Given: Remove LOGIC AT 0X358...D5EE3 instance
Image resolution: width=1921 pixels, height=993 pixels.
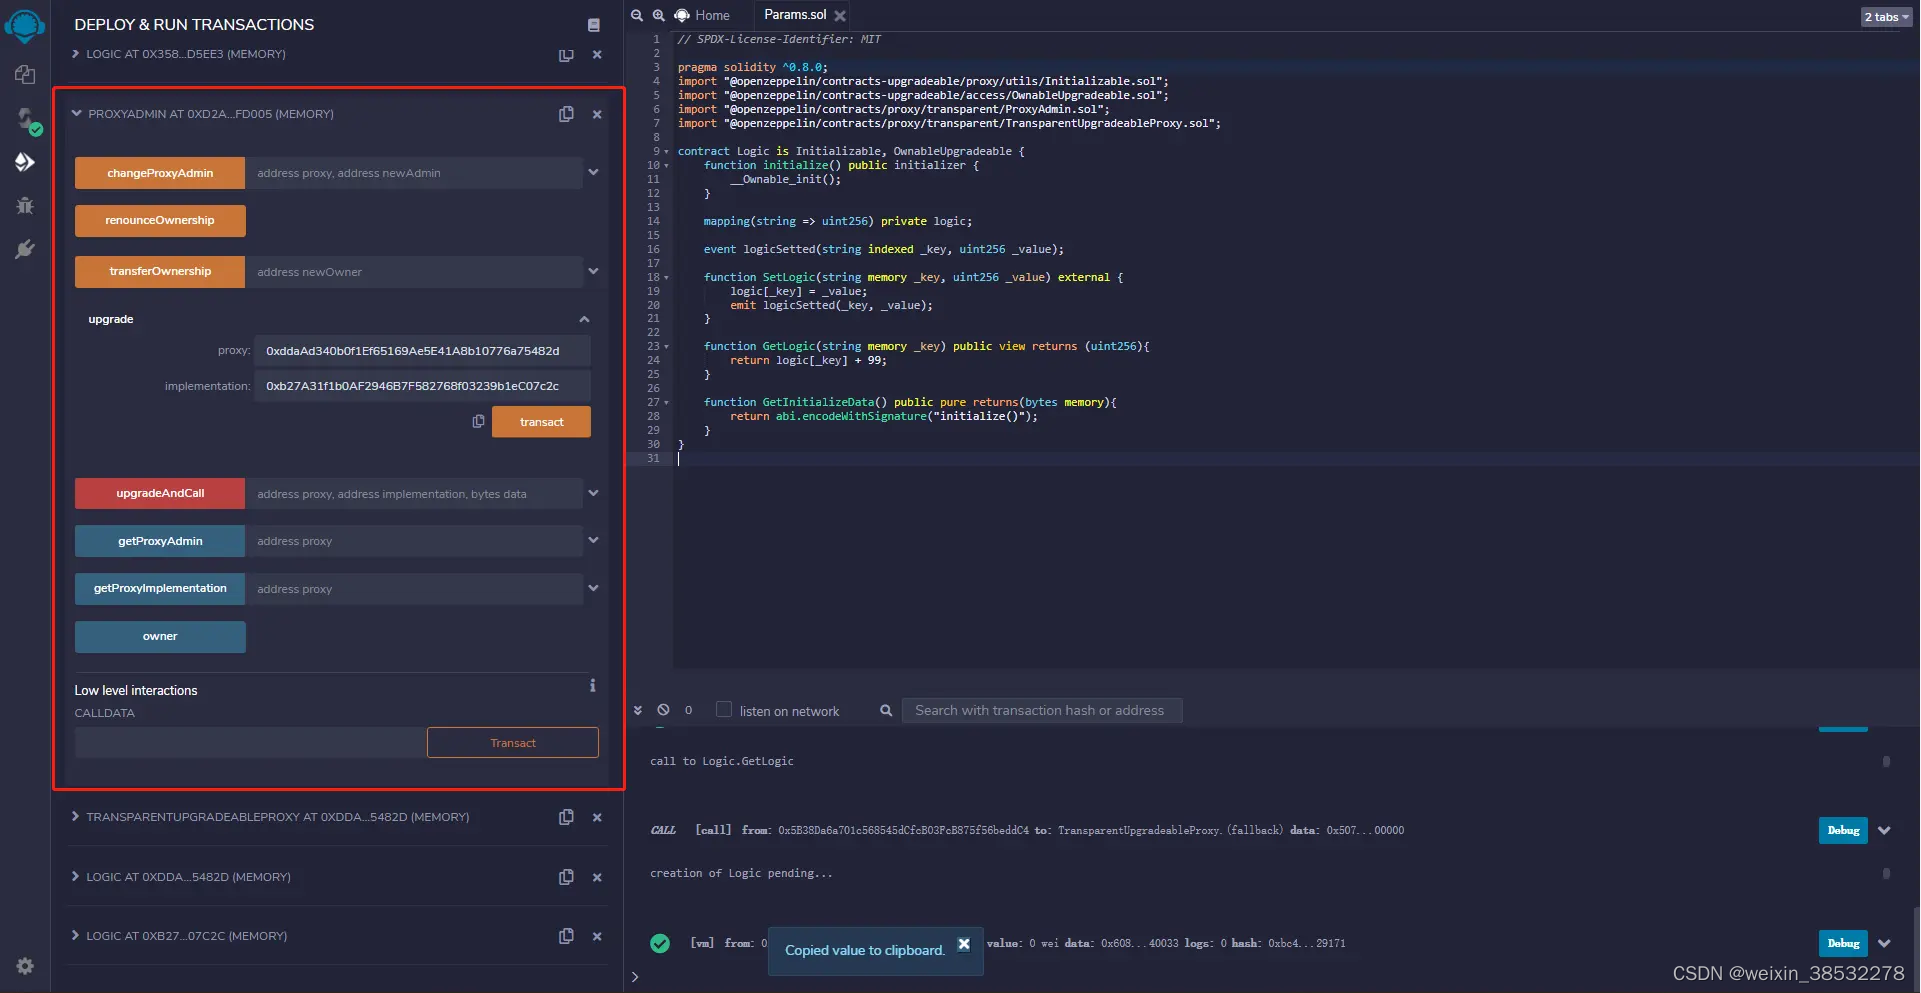Looking at the screenshot, I should pyautogui.click(x=597, y=55).
